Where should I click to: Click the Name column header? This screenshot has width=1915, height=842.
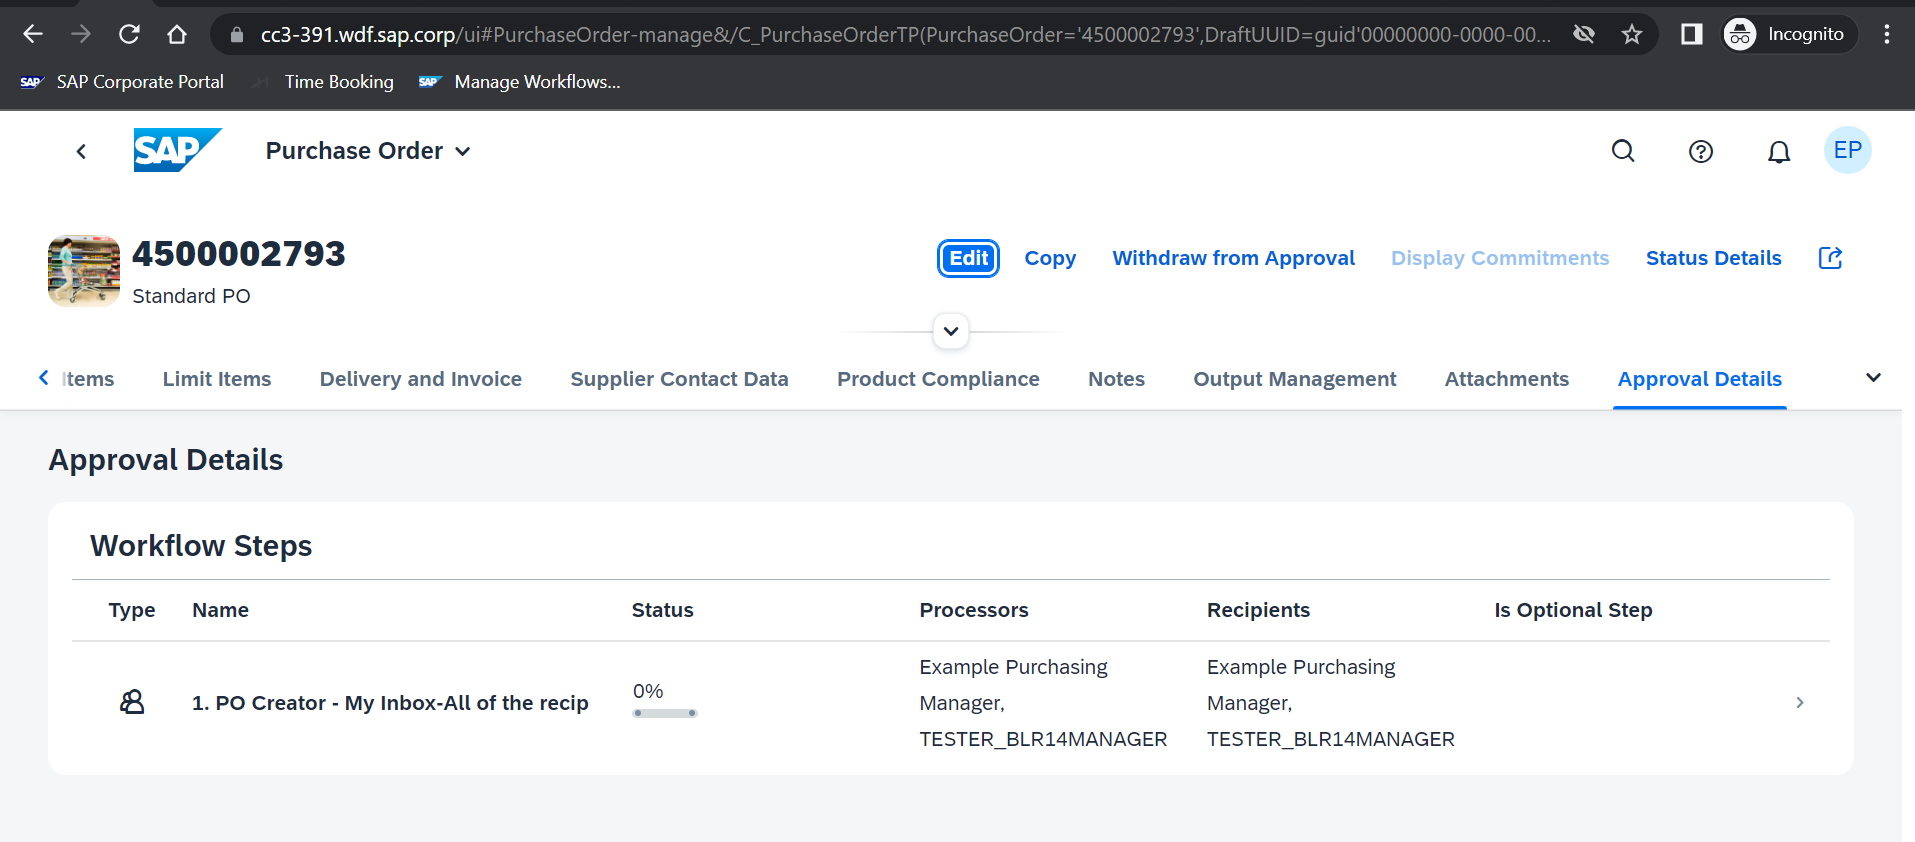[x=220, y=610]
